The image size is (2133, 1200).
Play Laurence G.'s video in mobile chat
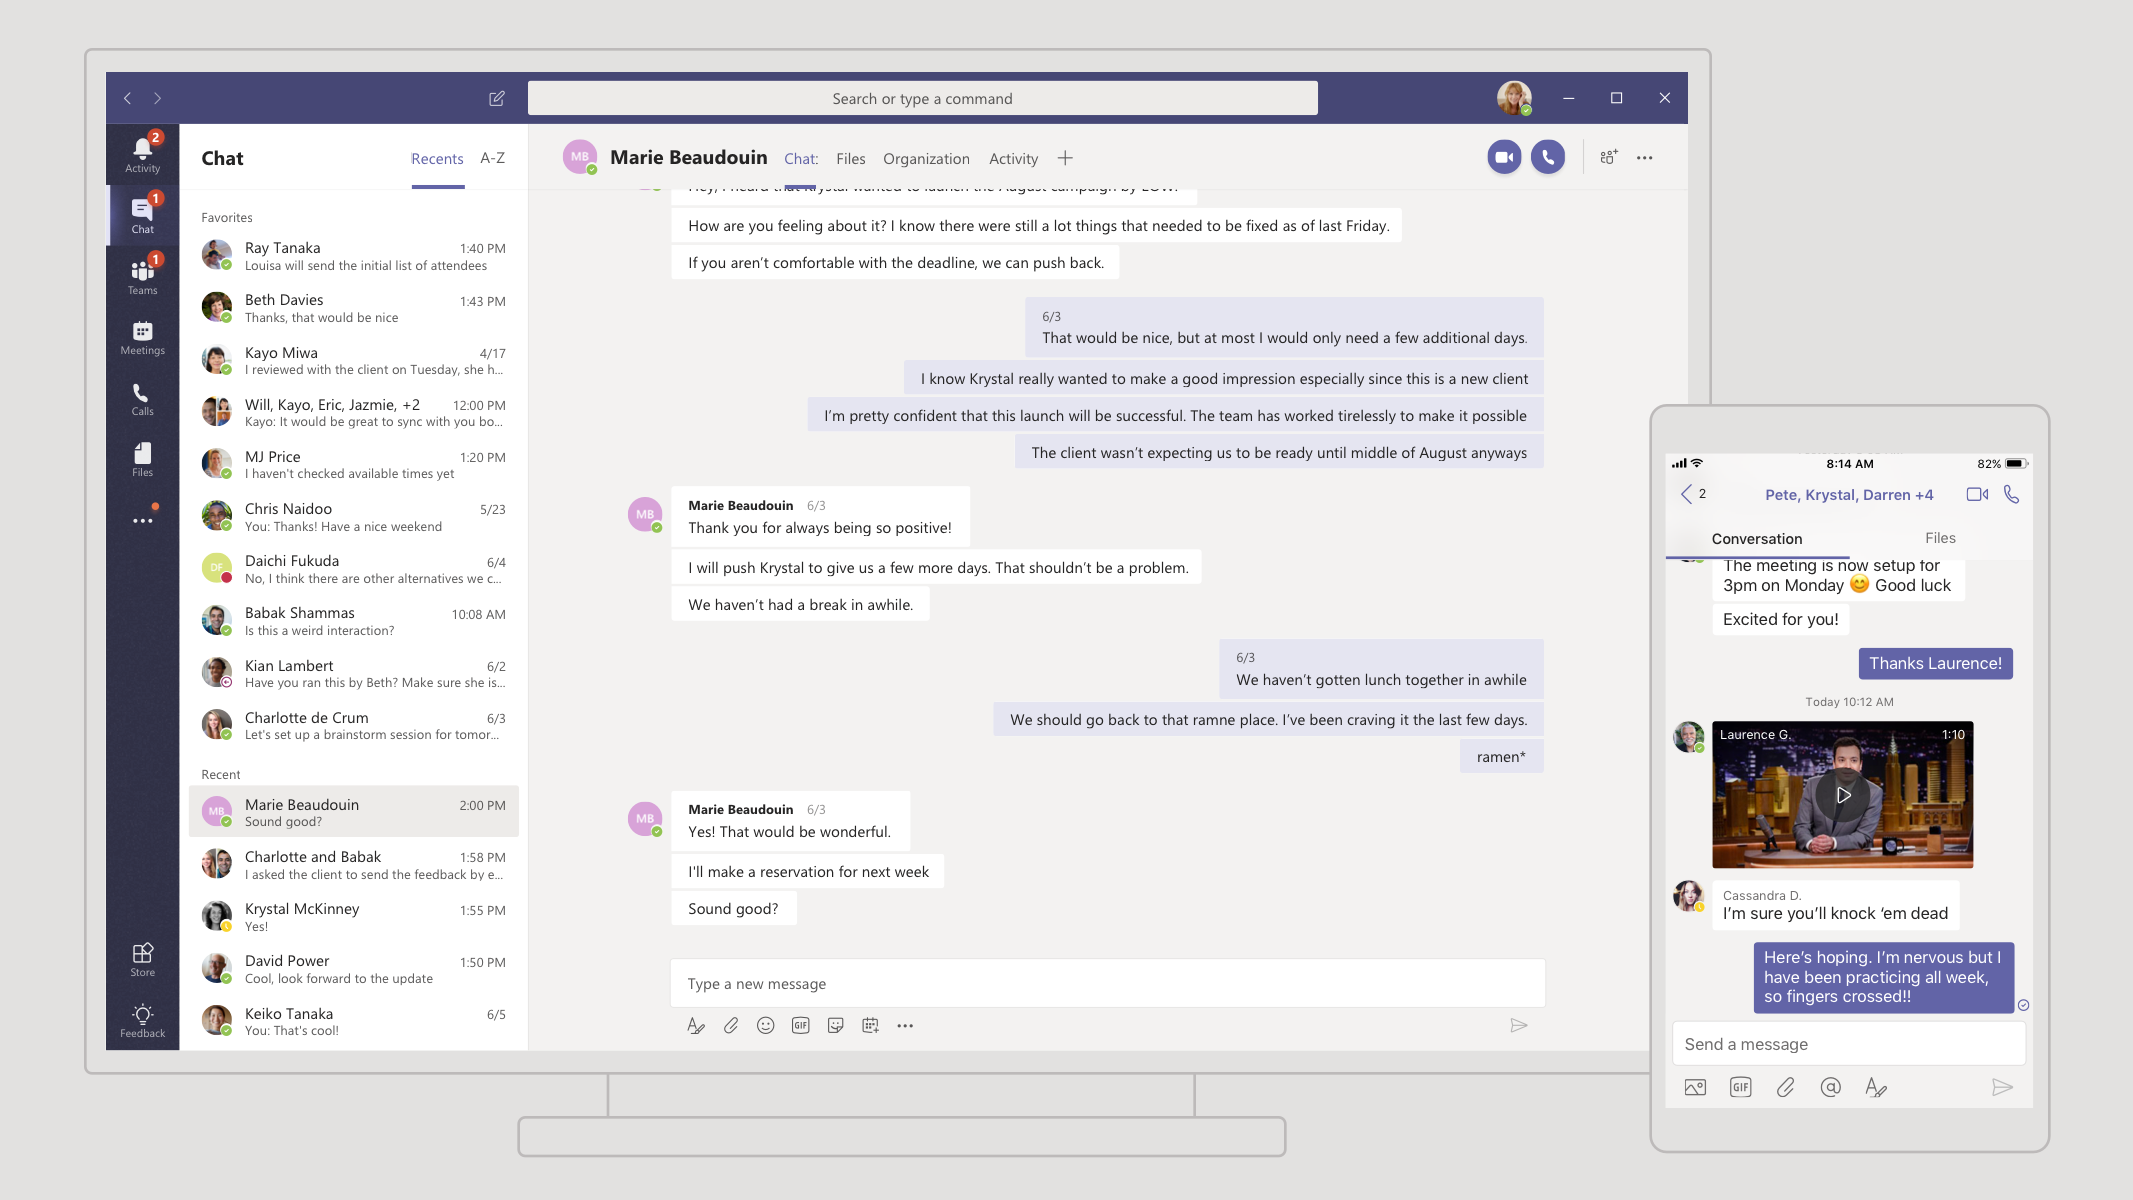[x=1842, y=795]
